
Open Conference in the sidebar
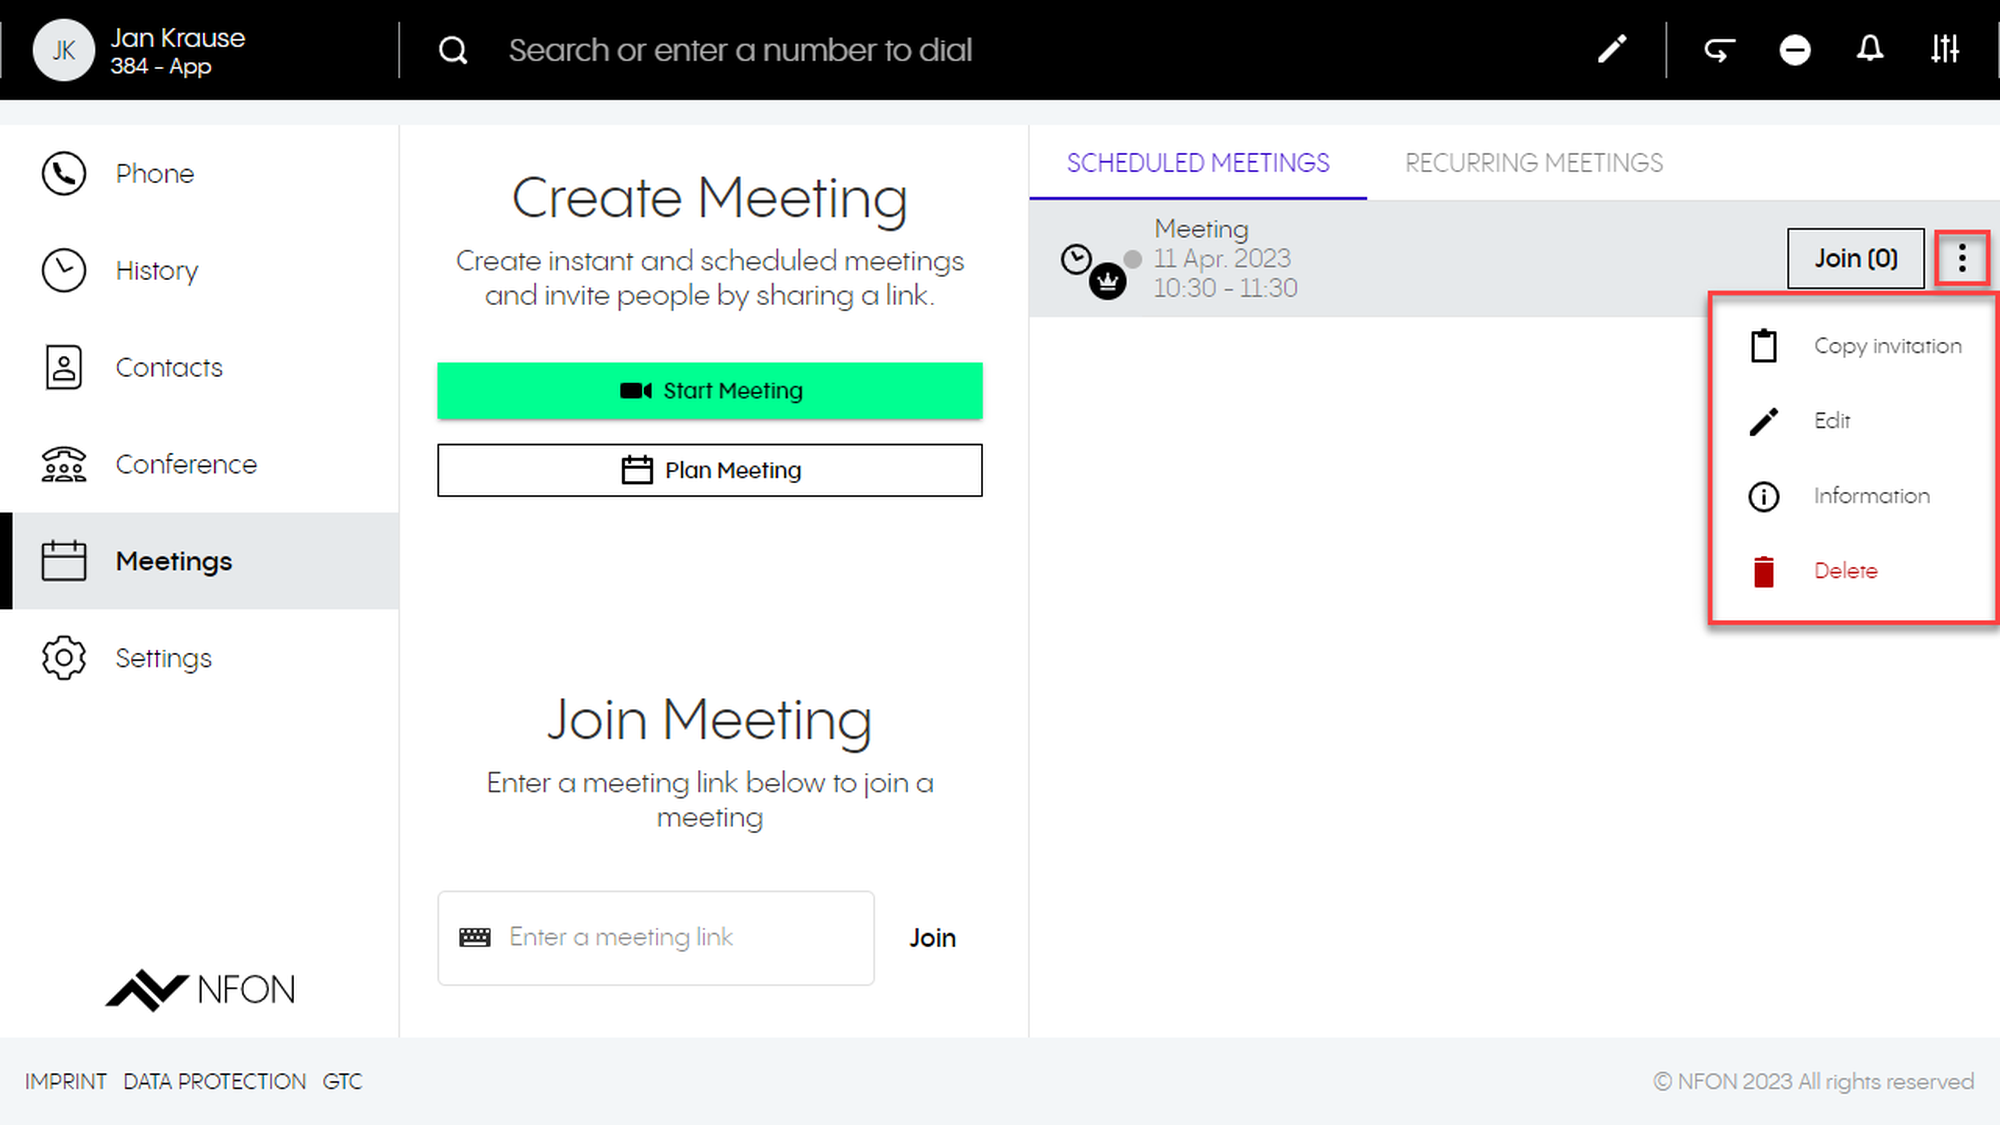[185, 465]
